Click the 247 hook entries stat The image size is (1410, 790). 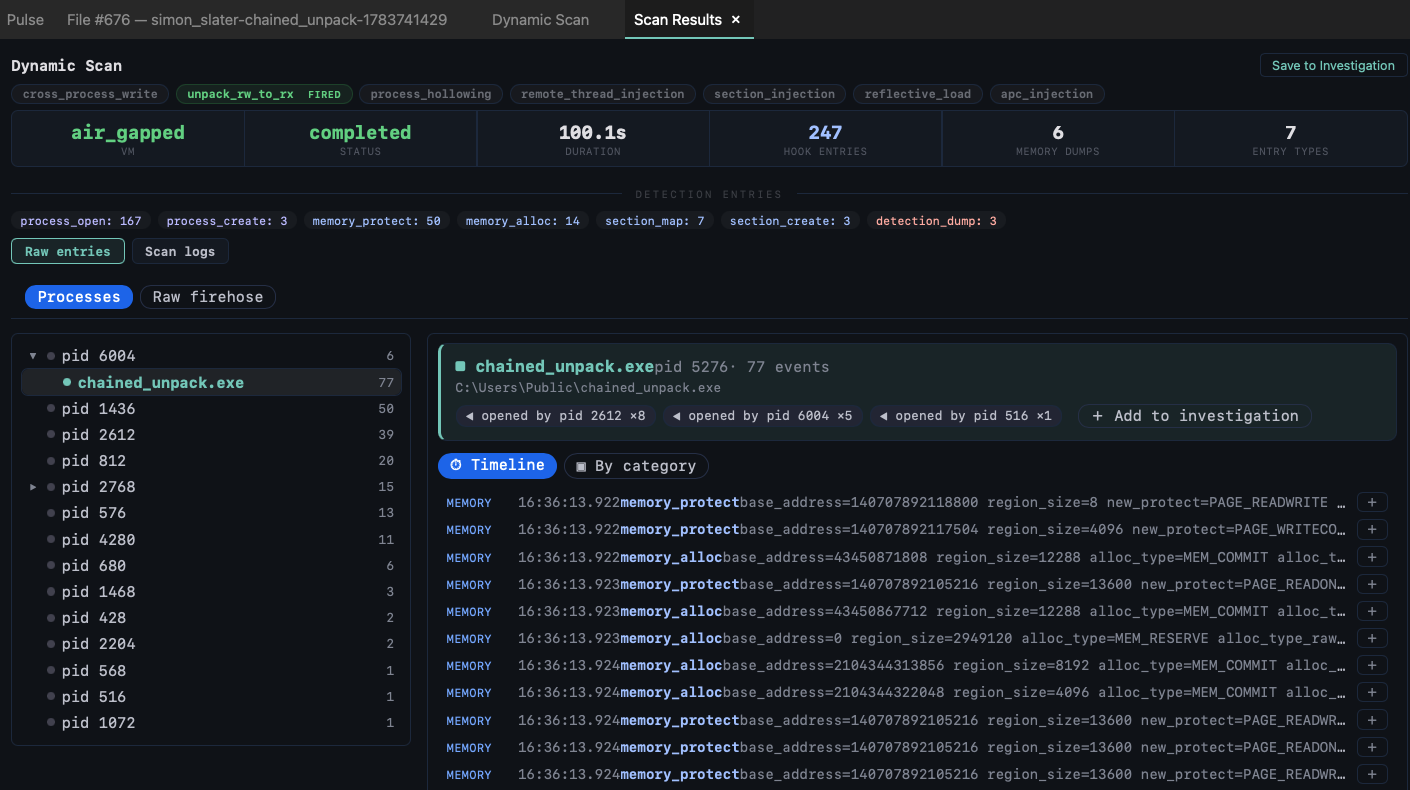coord(825,139)
